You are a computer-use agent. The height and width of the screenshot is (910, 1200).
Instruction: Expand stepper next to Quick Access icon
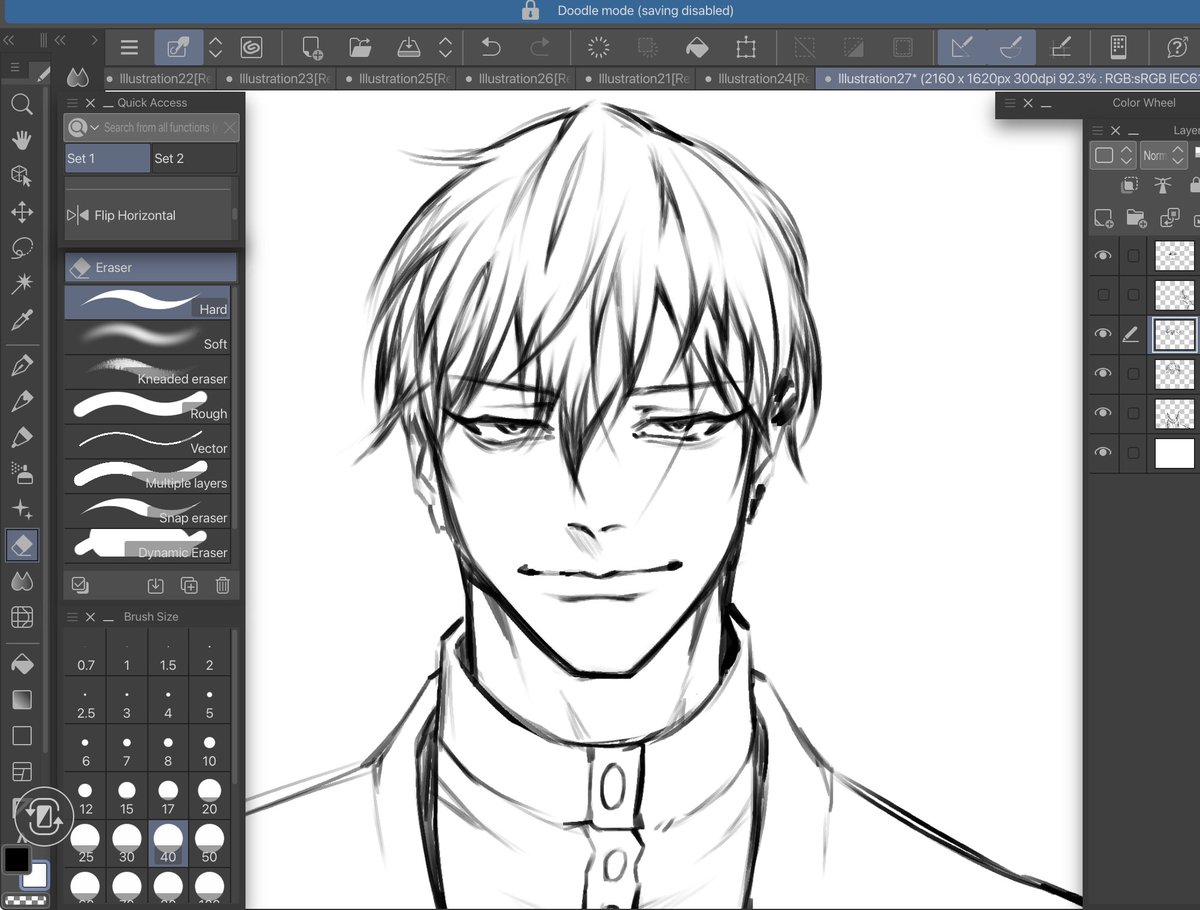coord(215,47)
